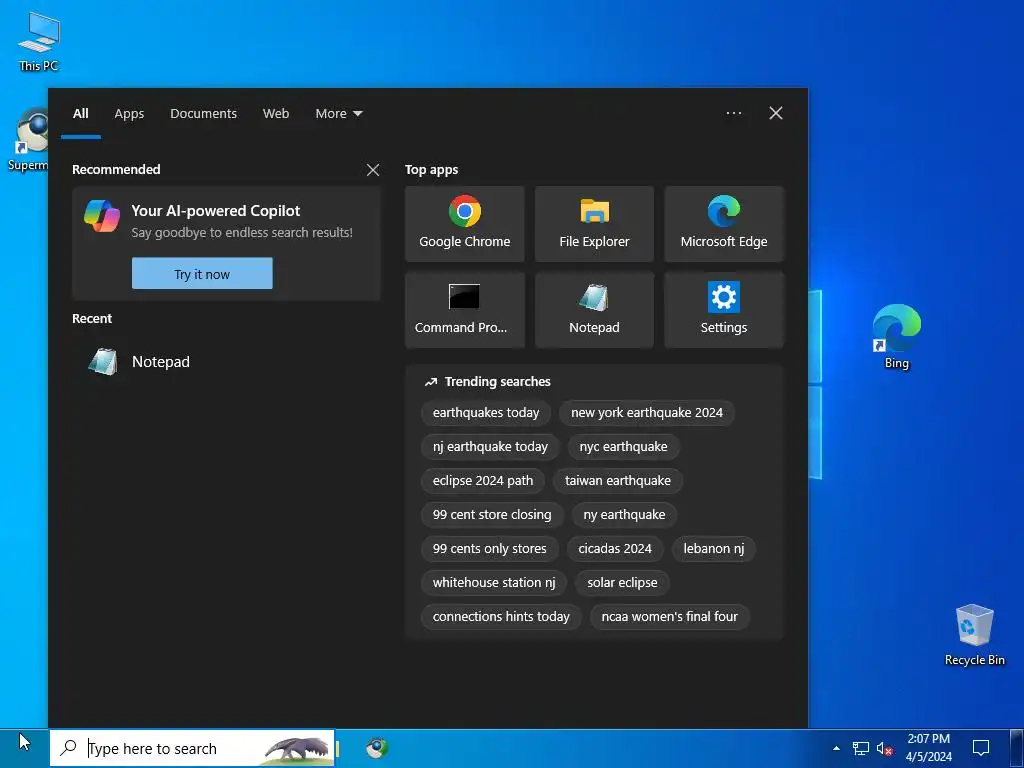
Task: Open network status tray icon
Action: [861, 748]
